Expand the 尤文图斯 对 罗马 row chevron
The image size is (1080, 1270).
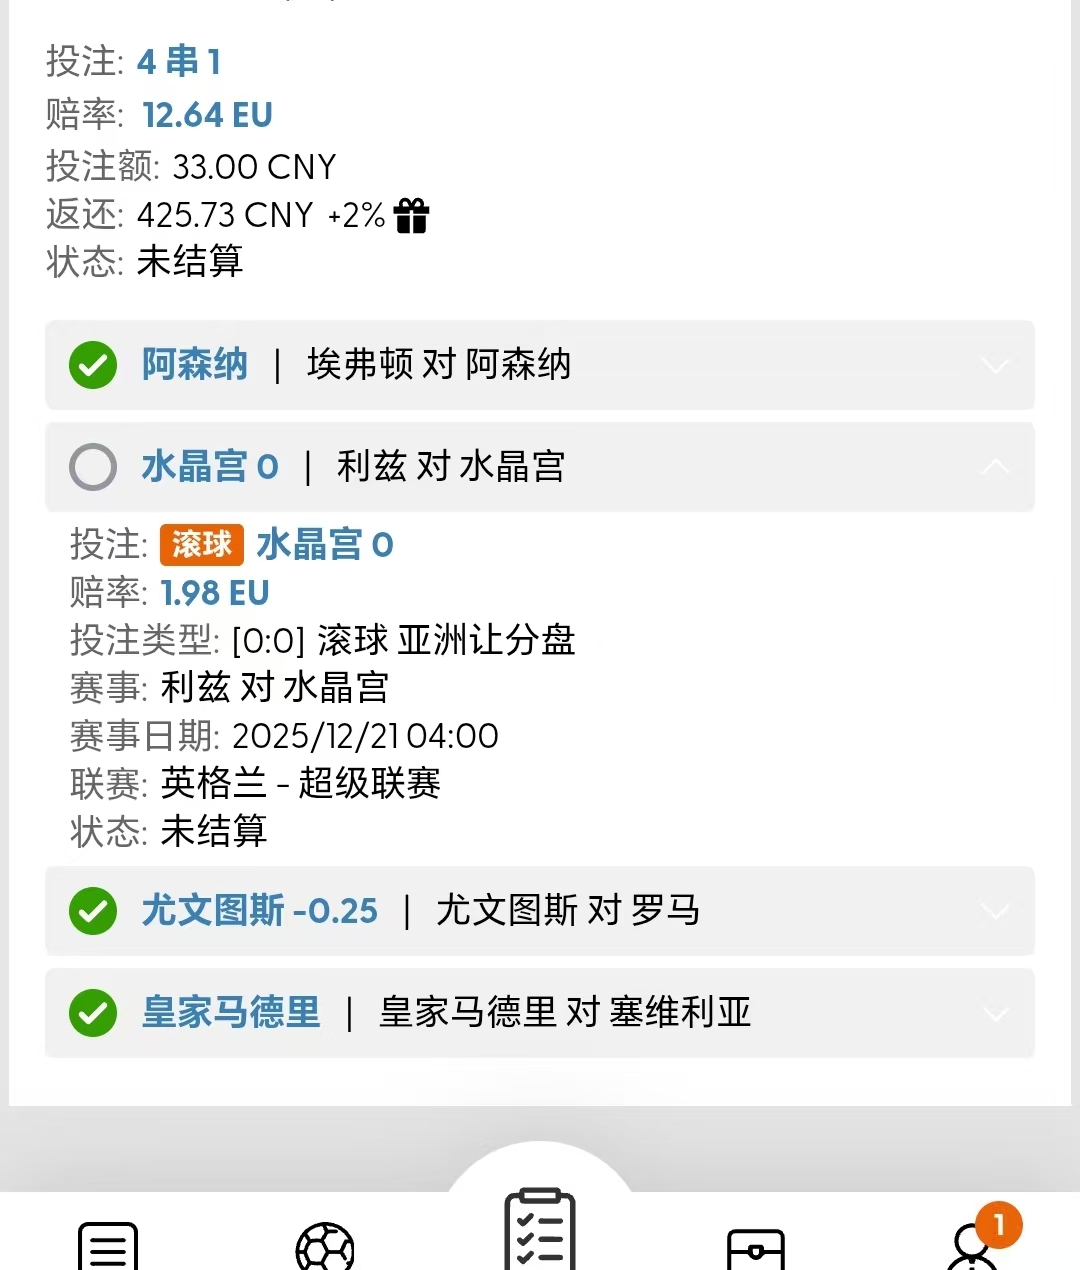tap(994, 911)
